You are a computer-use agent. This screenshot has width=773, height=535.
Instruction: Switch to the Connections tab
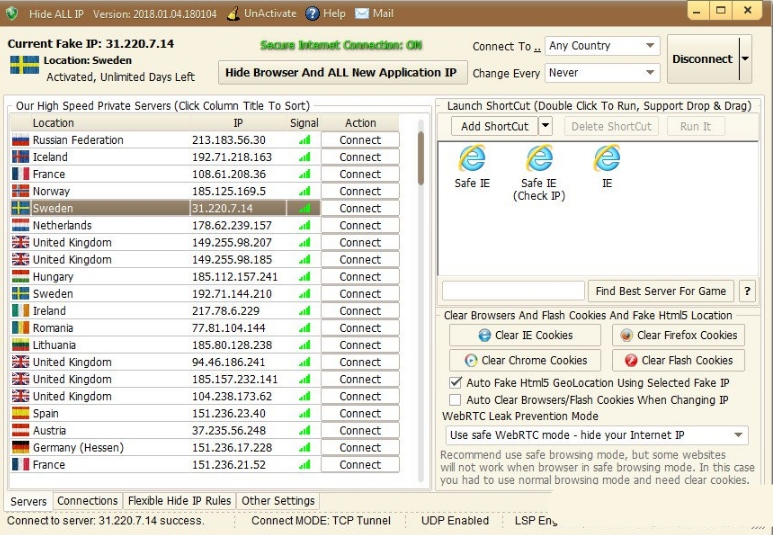click(87, 501)
